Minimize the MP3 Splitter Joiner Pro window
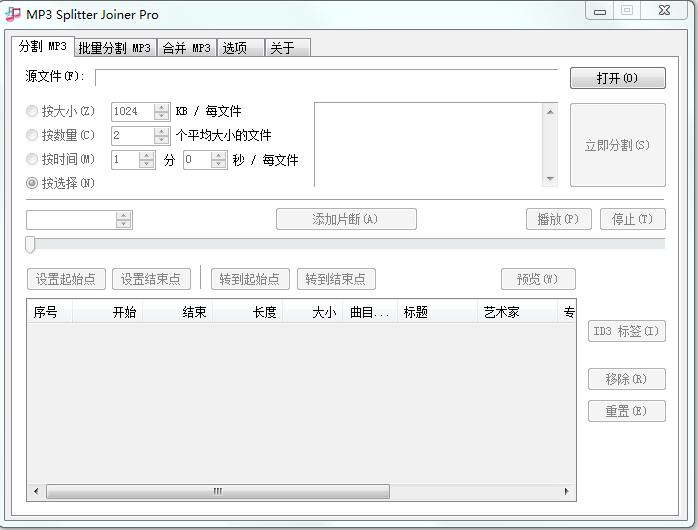 pyautogui.click(x=600, y=11)
